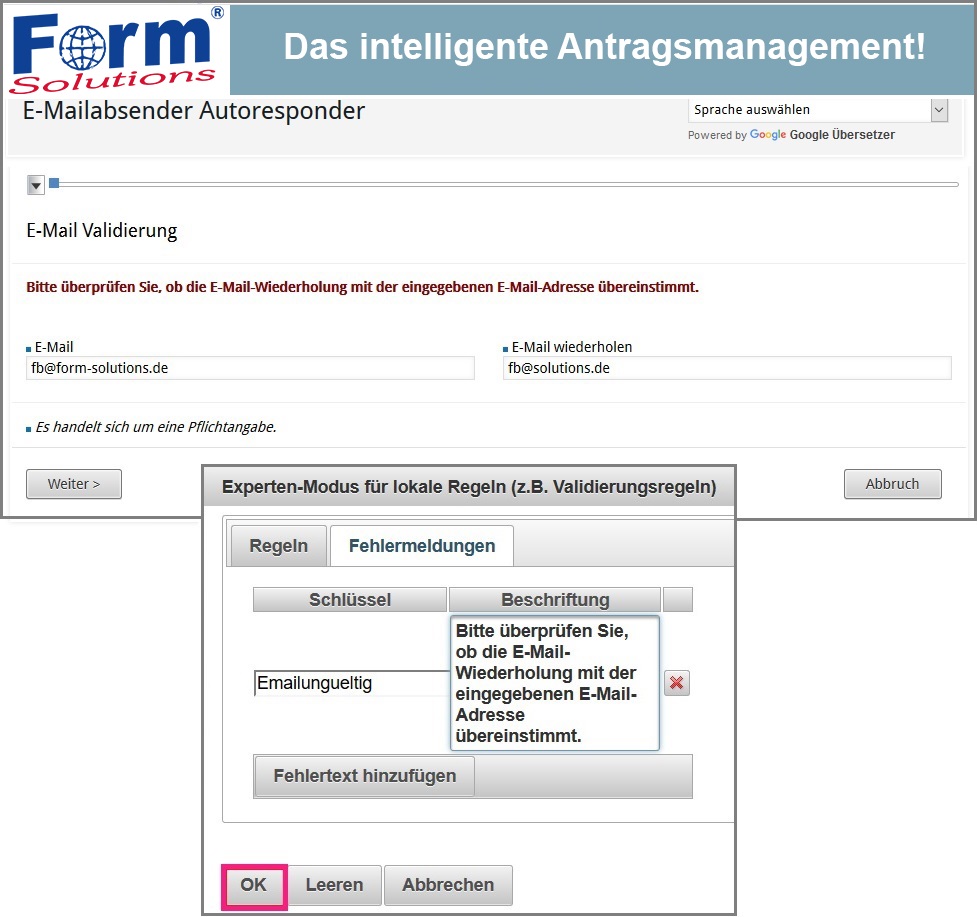The width and height of the screenshot is (977, 917).
Task: Click the Schlüssel column header
Action: pyautogui.click(x=349, y=600)
